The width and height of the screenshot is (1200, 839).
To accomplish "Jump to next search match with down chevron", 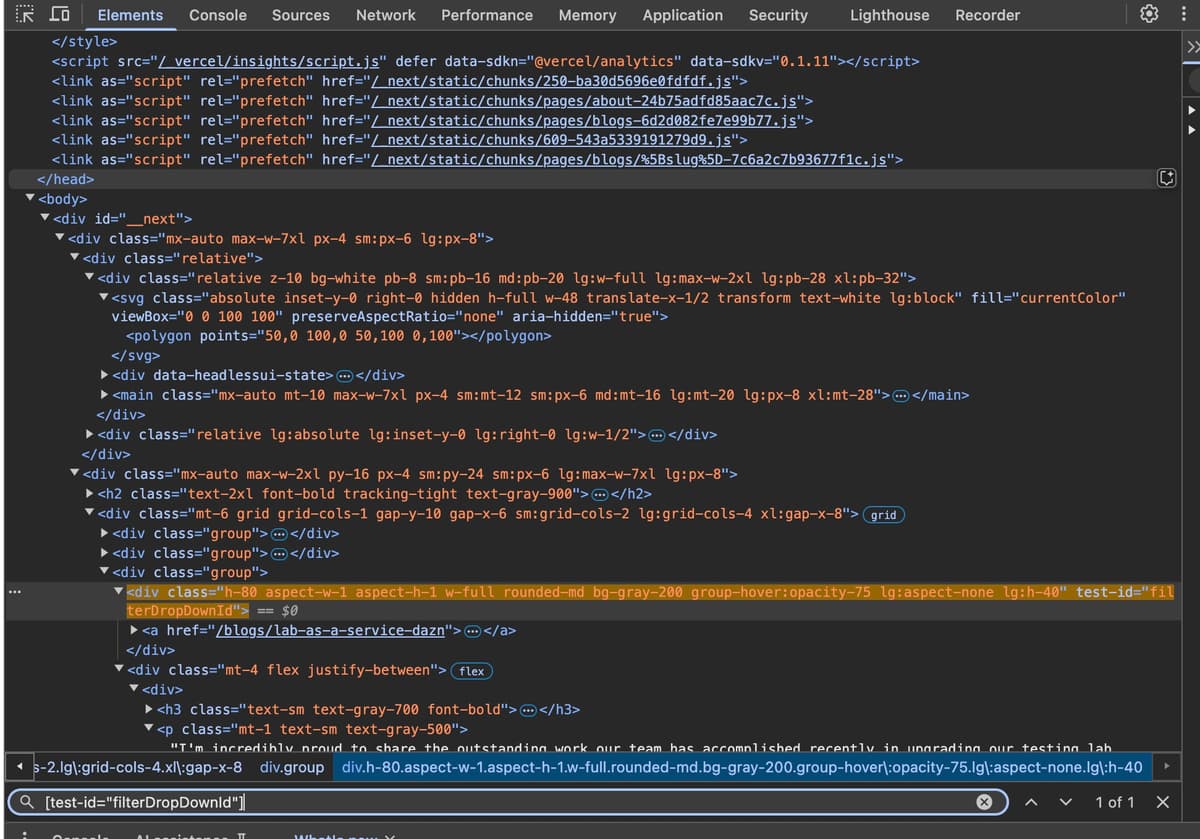I will 1063,801.
